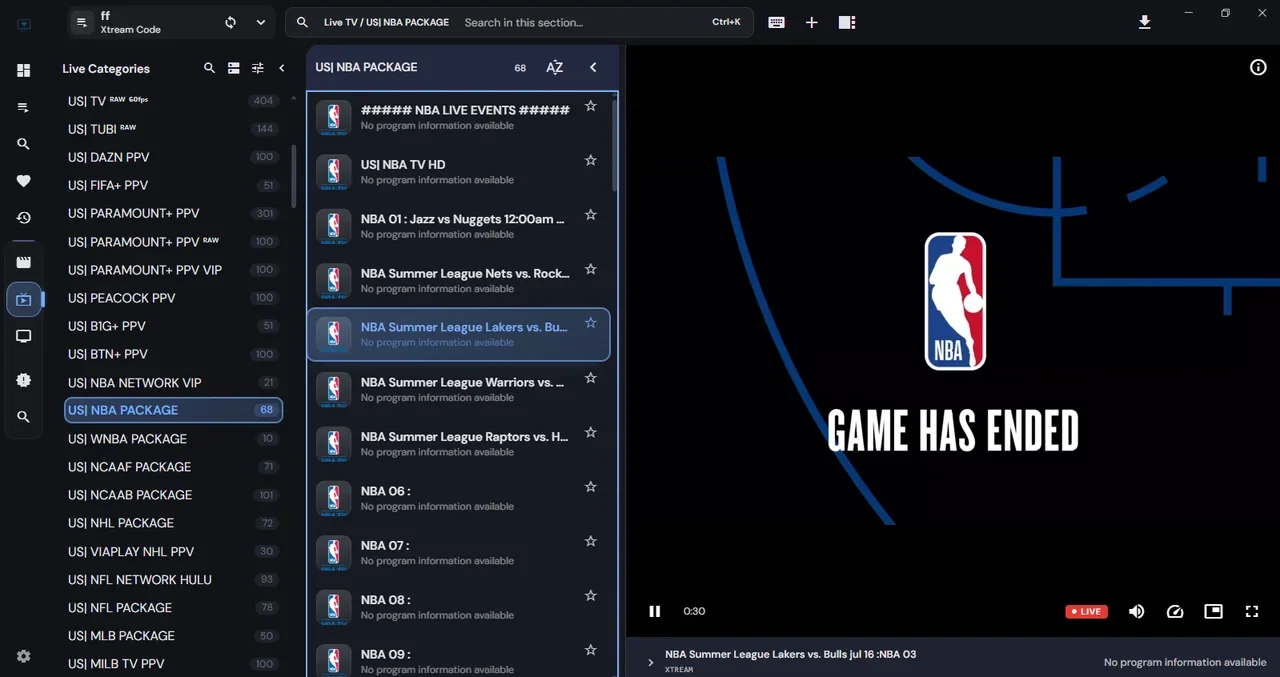Pause the live stream
The width and height of the screenshot is (1280, 677).
[654, 611]
